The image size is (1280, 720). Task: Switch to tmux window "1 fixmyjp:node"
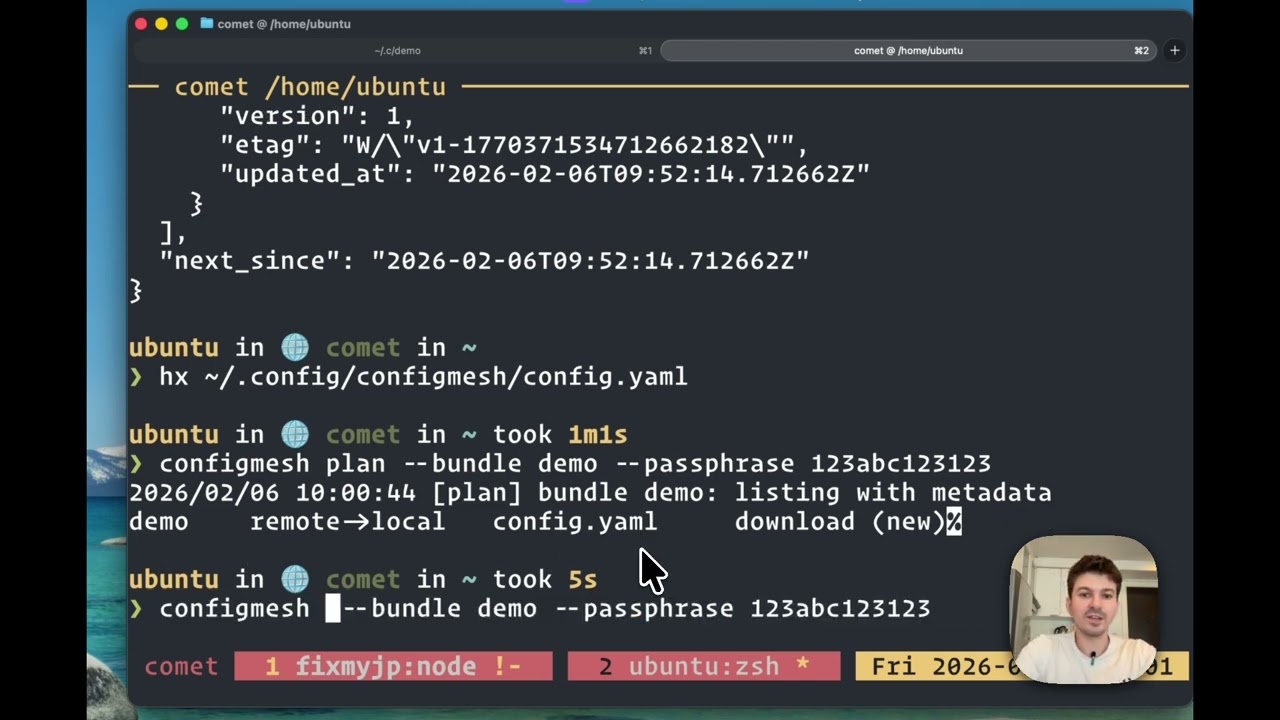(x=393, y=666)
